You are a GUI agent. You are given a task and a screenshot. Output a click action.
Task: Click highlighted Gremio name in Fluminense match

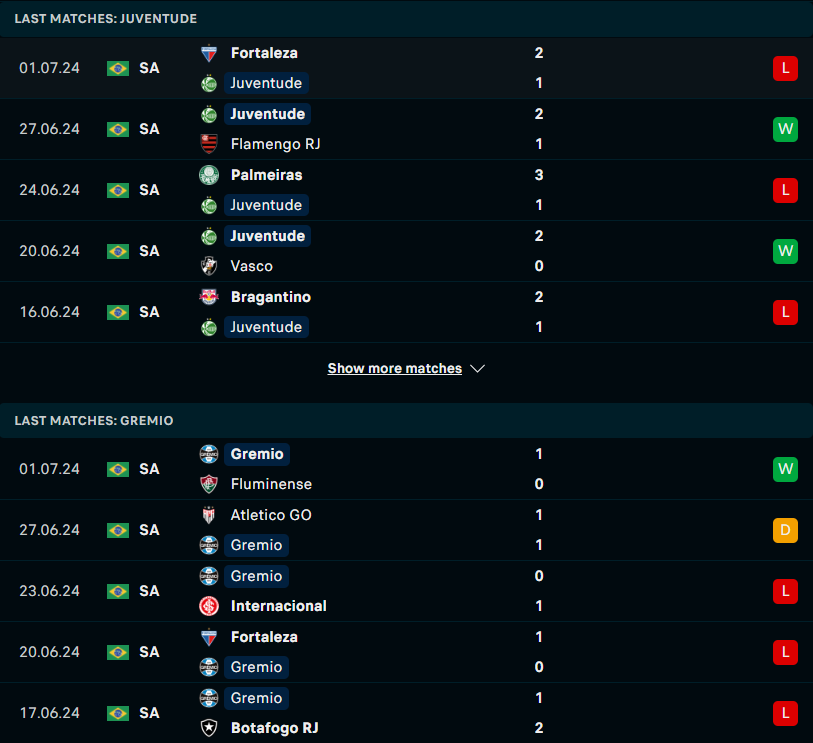coord(257,454)
